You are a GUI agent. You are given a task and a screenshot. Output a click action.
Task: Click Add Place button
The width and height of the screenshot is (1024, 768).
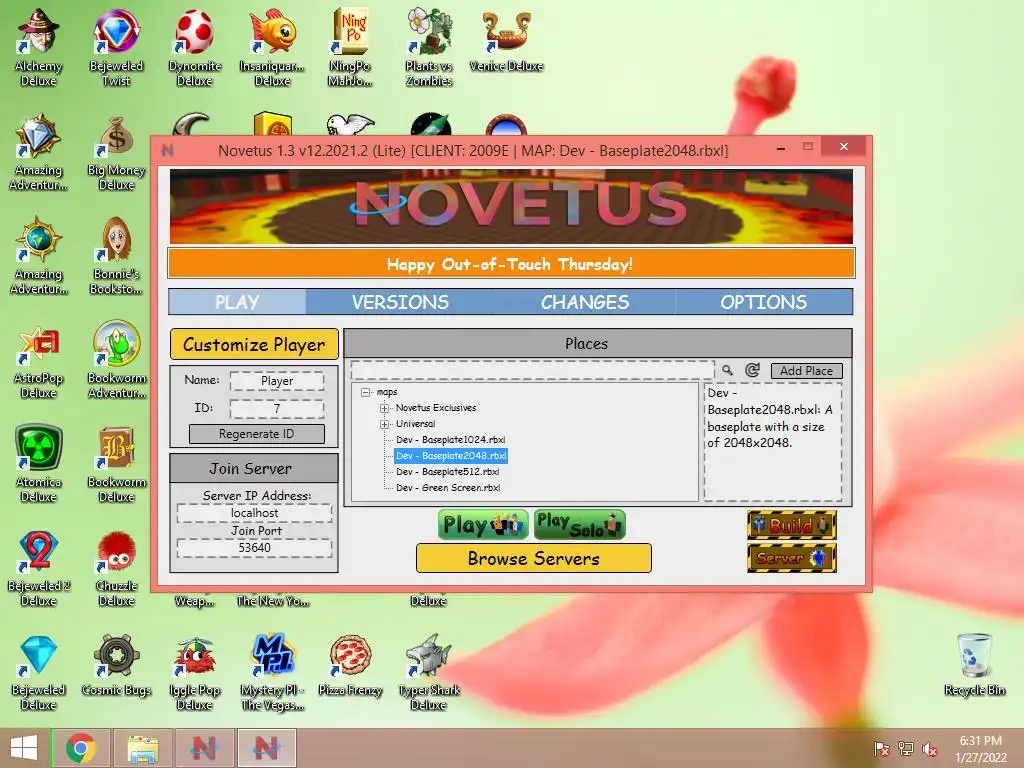[x=807, y=371]
